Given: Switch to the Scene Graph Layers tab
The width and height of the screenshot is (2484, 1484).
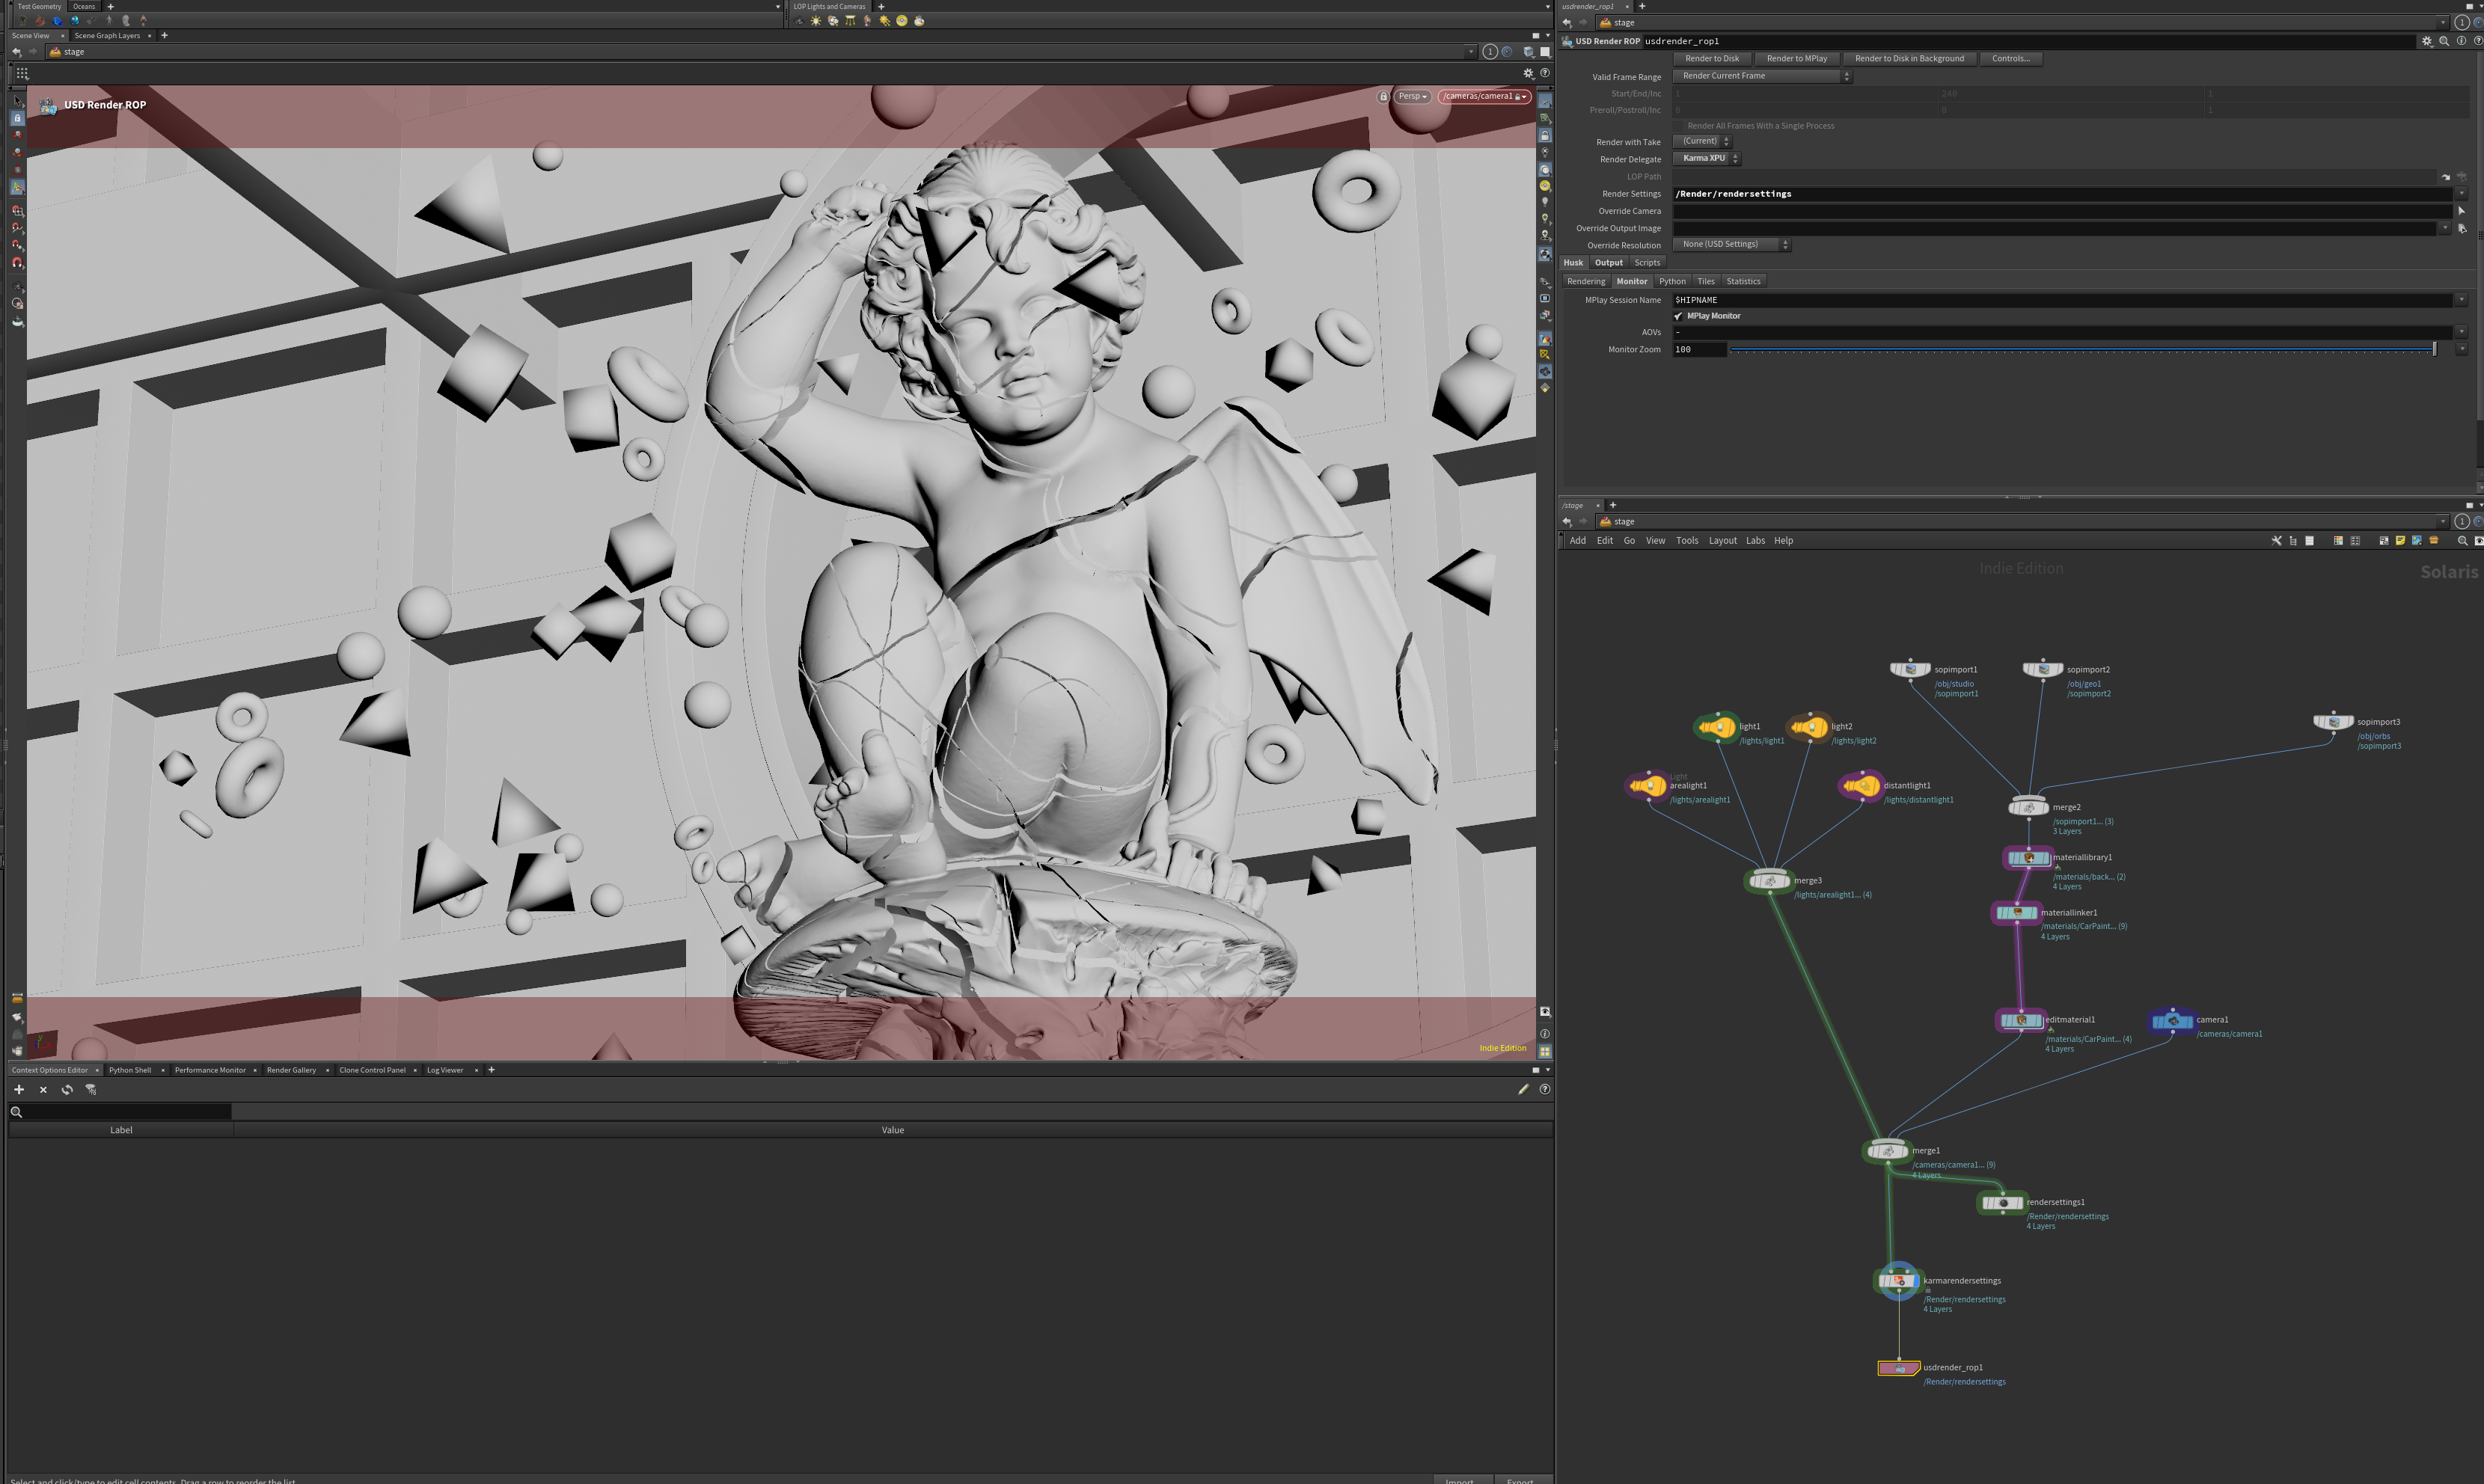Looking at the screenshot, I should point(107,36).
